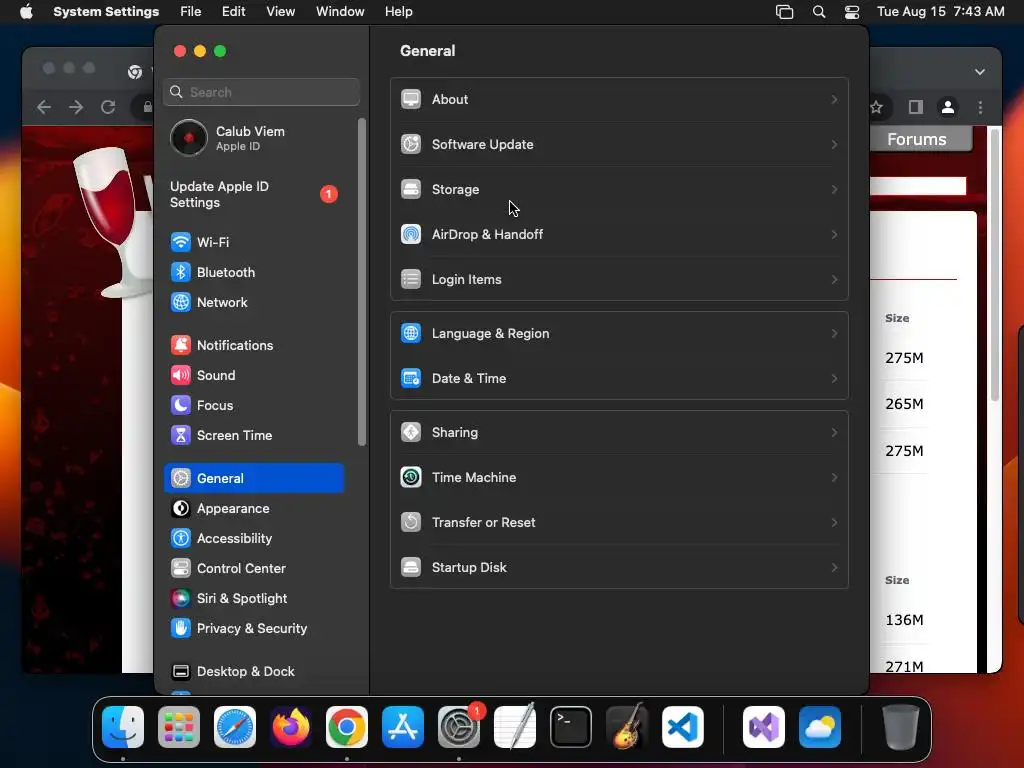Select Wi-Fi in the sidebar
The width and height of the screenshot is (1024, 768).
click(x=254, y=242)
